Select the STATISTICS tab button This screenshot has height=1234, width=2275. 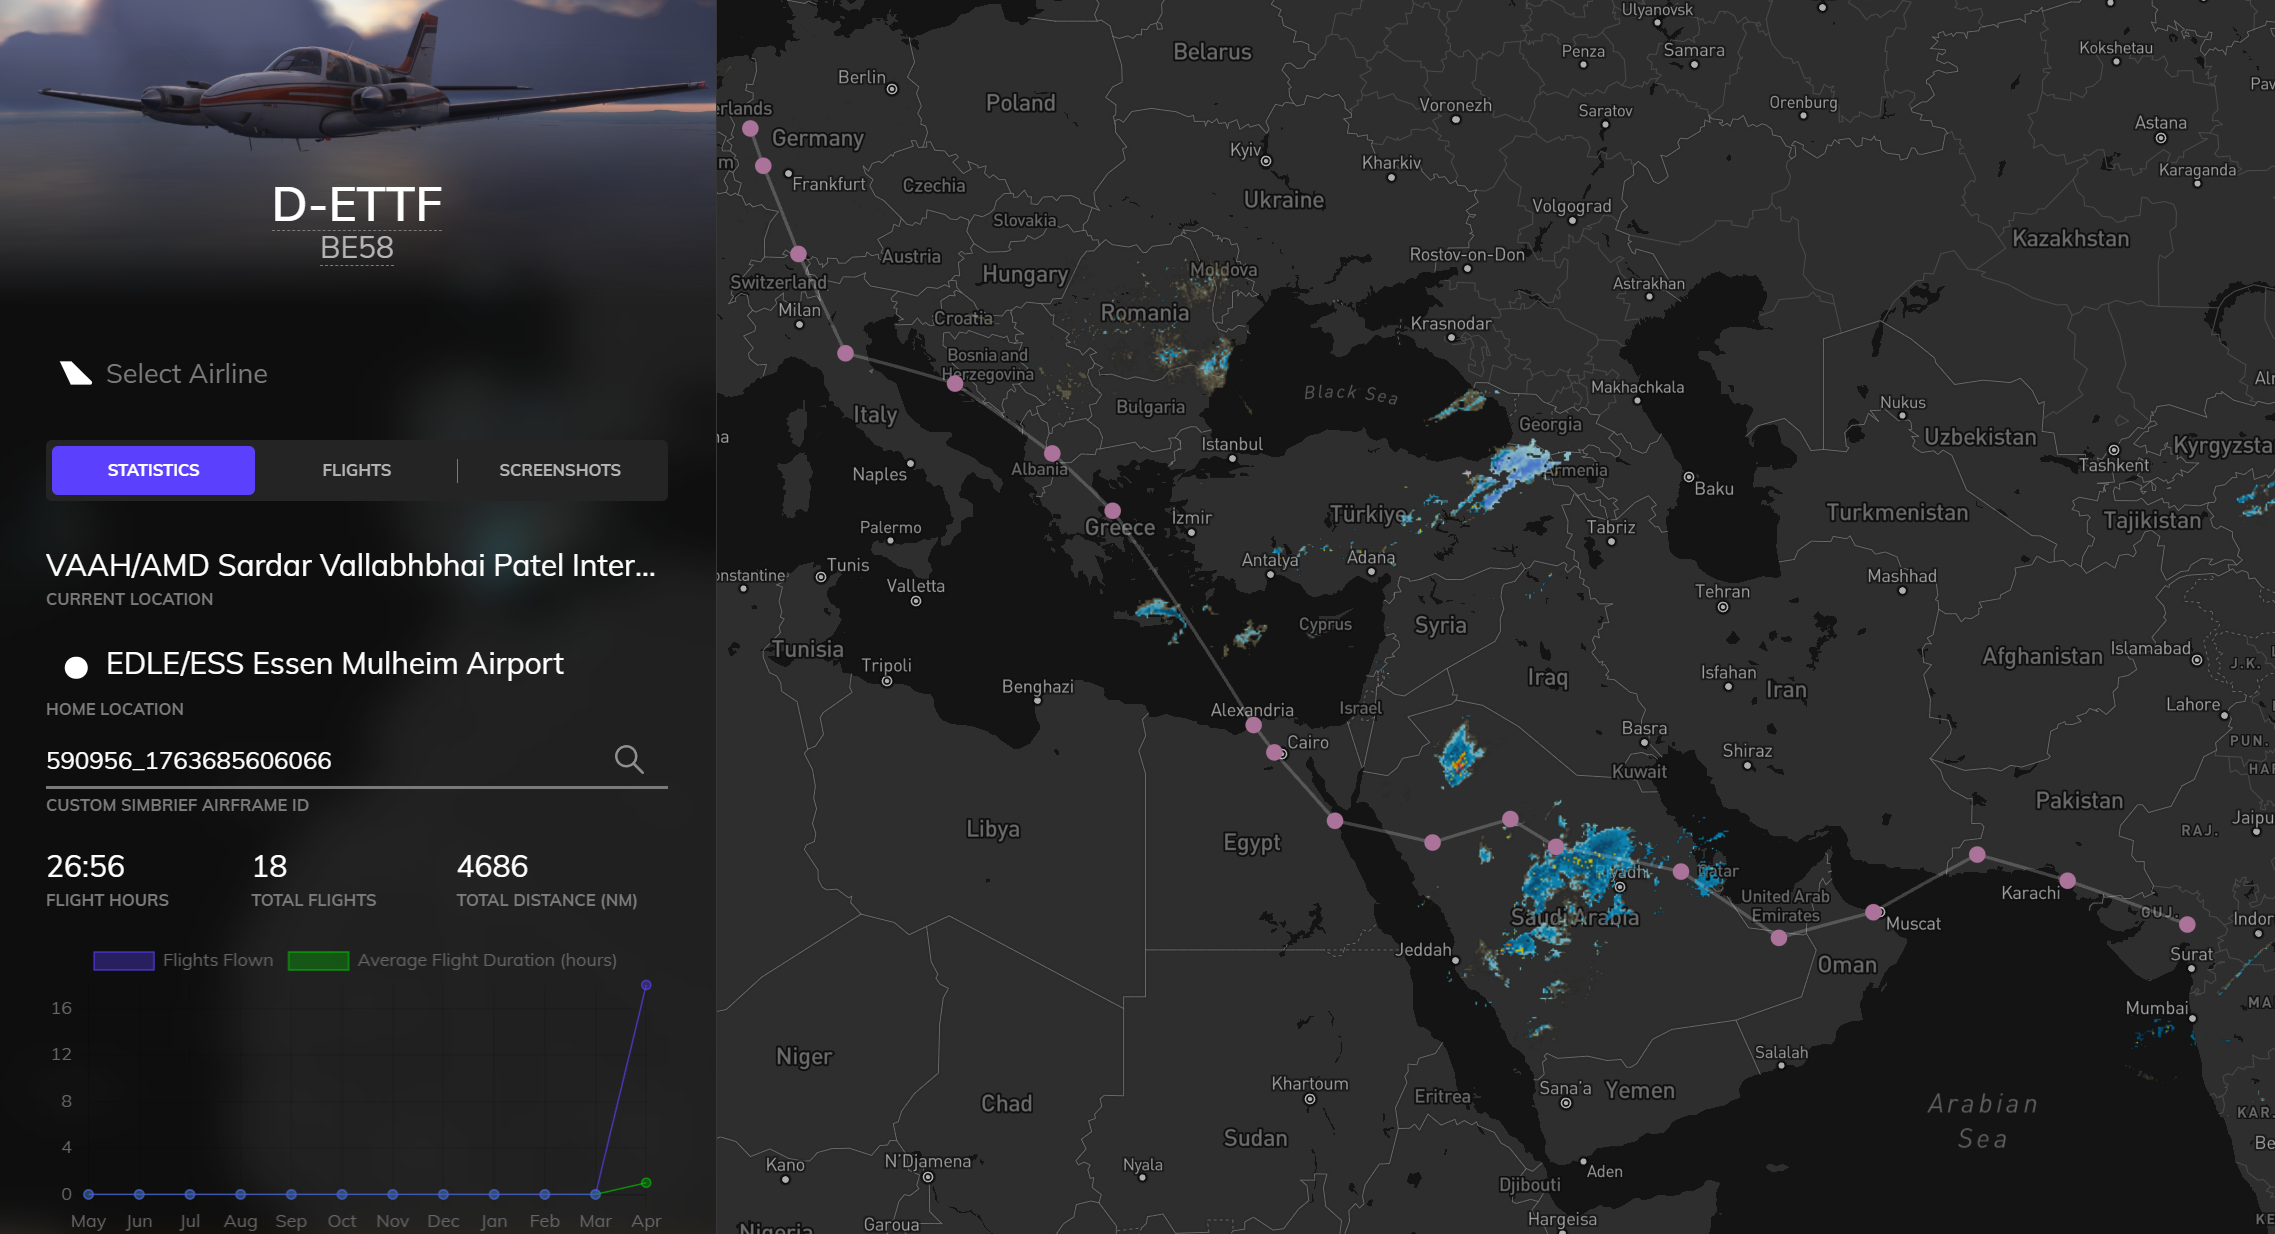click(x=153, y=470)
